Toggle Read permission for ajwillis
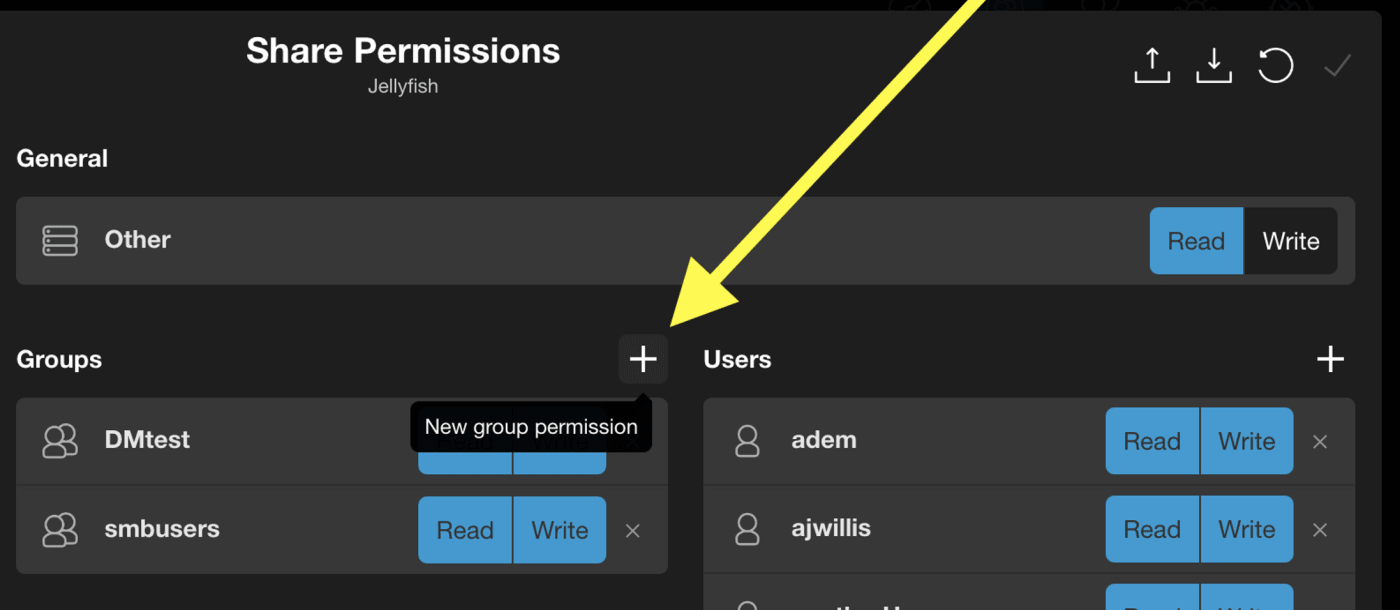 (x=1152, y=530)
